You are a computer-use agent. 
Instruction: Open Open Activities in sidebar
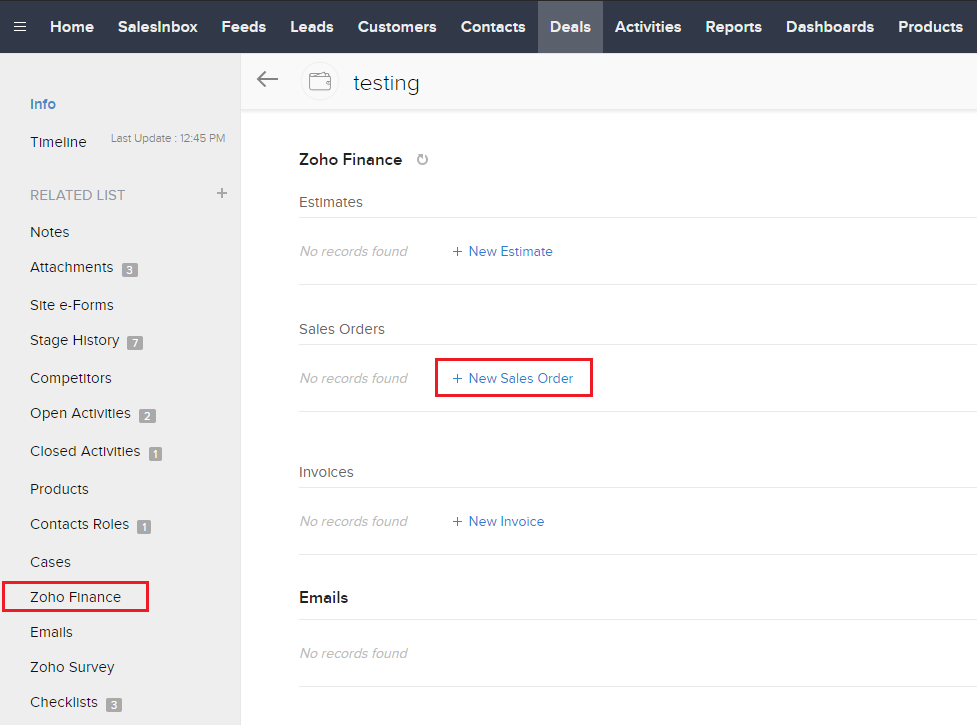(80, 413)
